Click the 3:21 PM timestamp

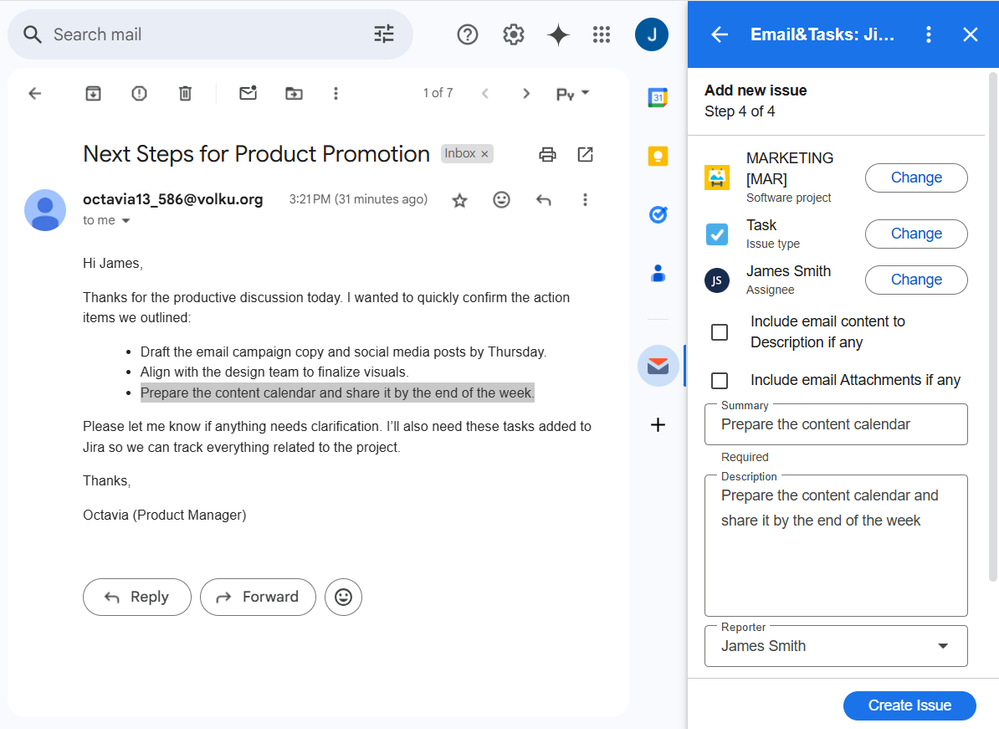tap(358, 199)
